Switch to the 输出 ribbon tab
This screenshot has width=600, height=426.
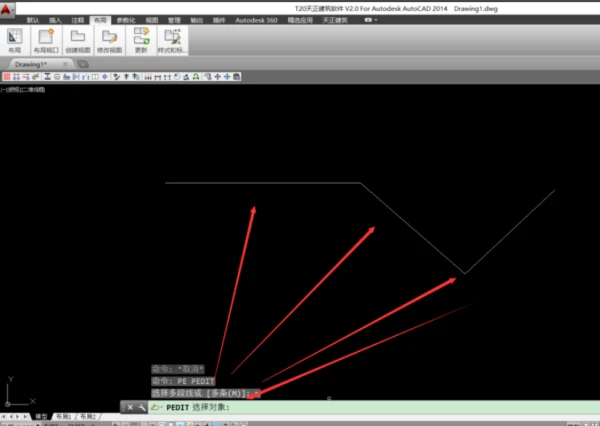197,20
